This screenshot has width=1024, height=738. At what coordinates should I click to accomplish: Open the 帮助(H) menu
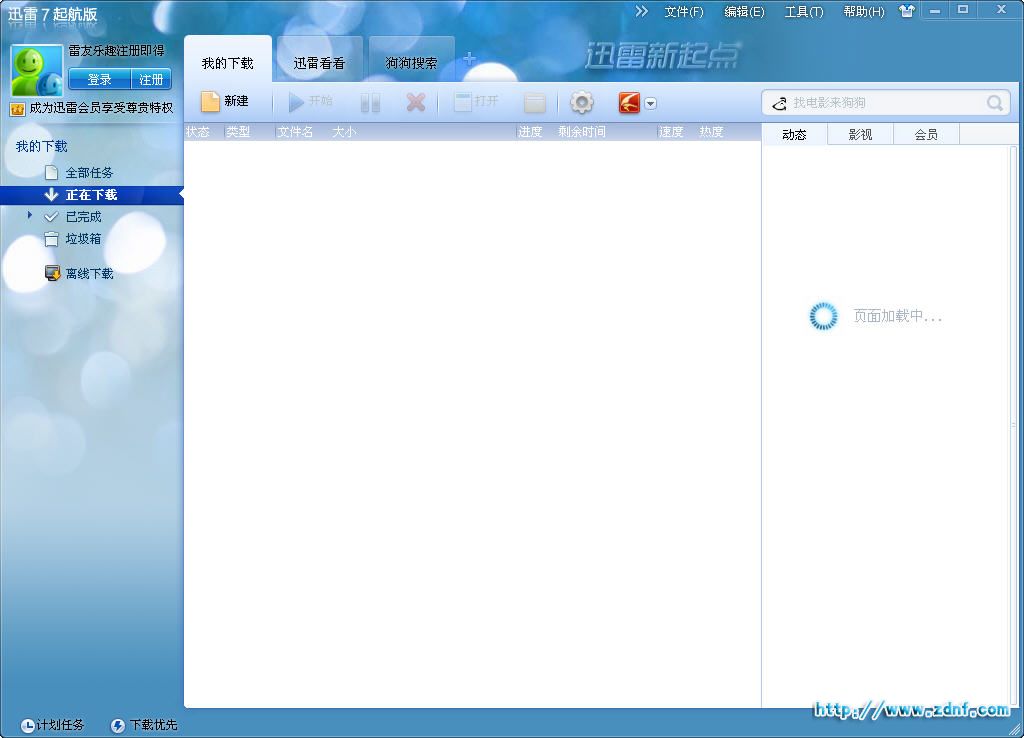pos(863,12)
